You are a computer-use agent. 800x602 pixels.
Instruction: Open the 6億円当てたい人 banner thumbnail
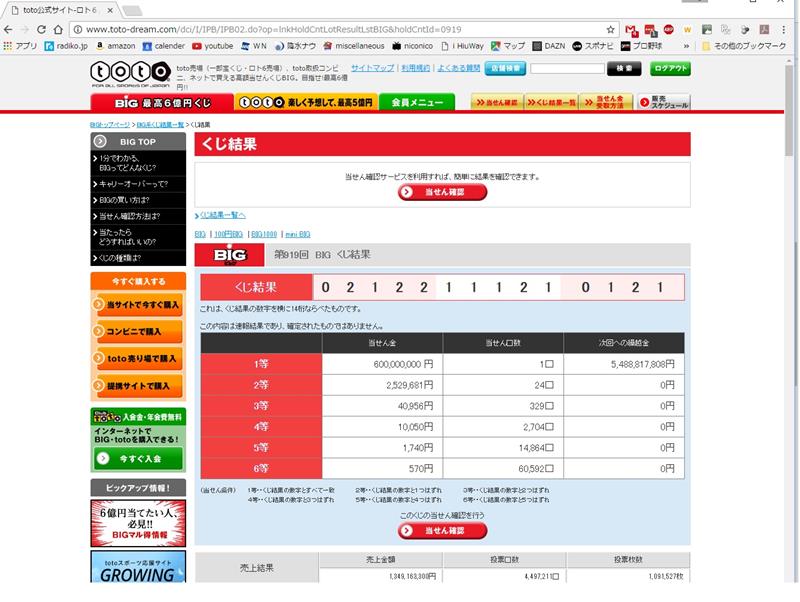[138, 523]
